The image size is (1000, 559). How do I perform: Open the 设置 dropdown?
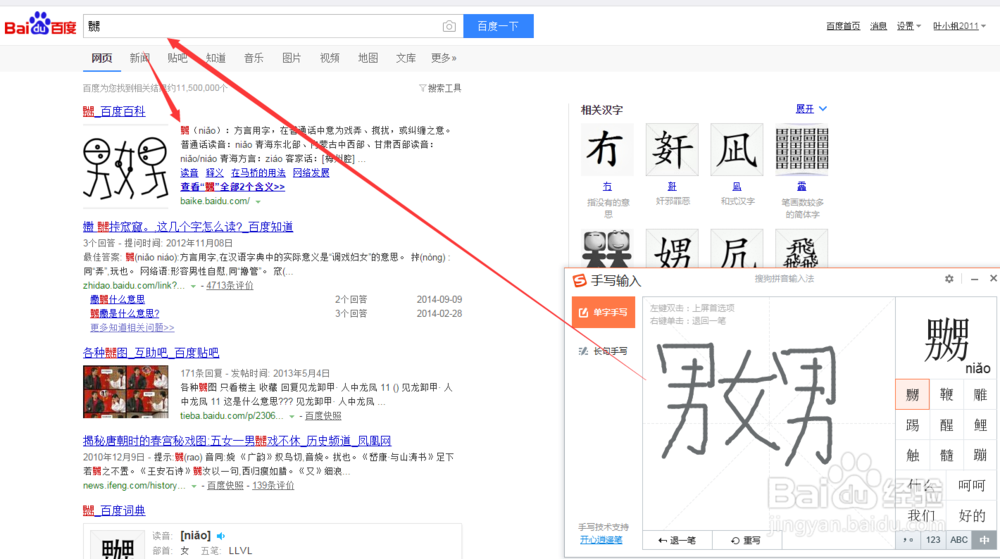click(x=909, y=26)
